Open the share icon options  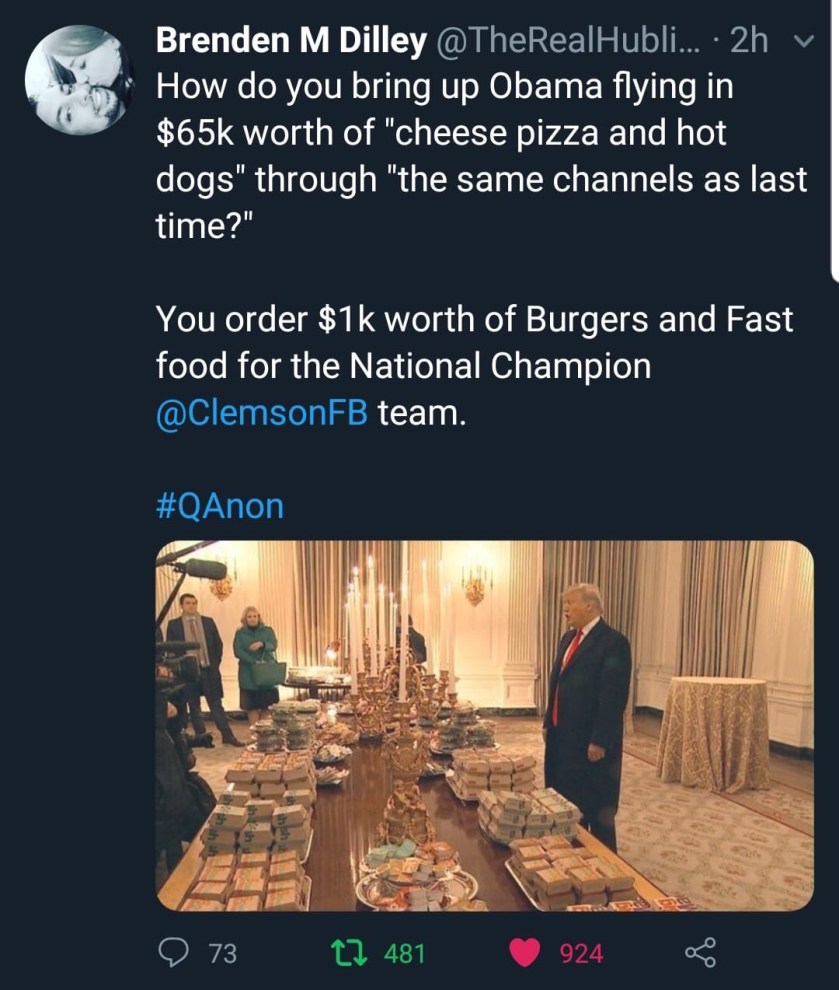(x=700, y=951)
